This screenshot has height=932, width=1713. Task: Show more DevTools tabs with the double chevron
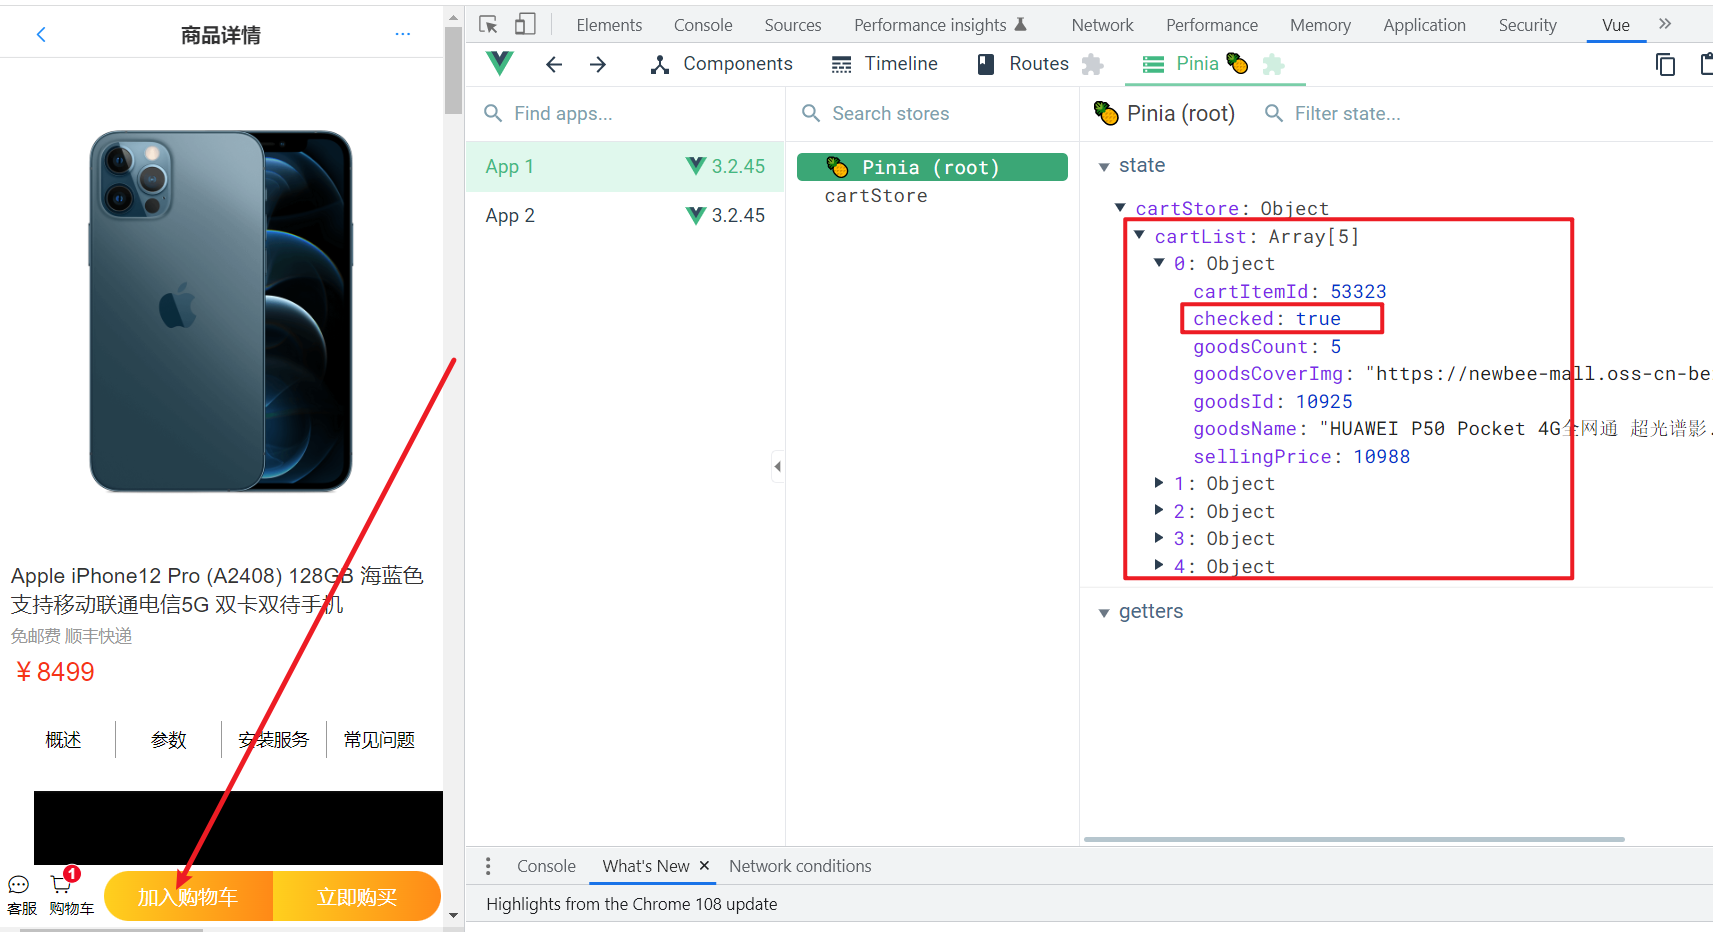coord(1665,24)
